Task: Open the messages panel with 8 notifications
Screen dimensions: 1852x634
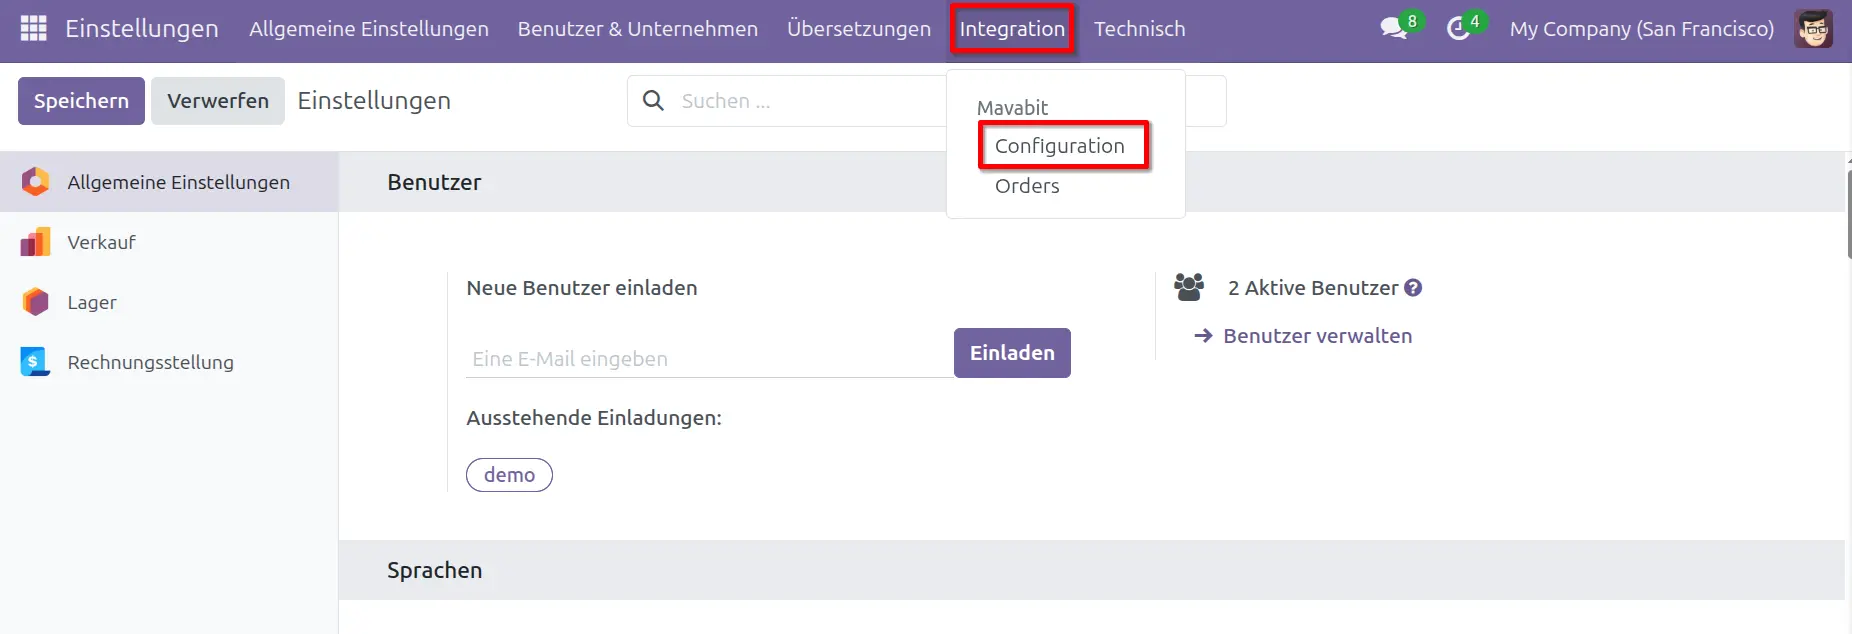Action: click(1394, 28)
